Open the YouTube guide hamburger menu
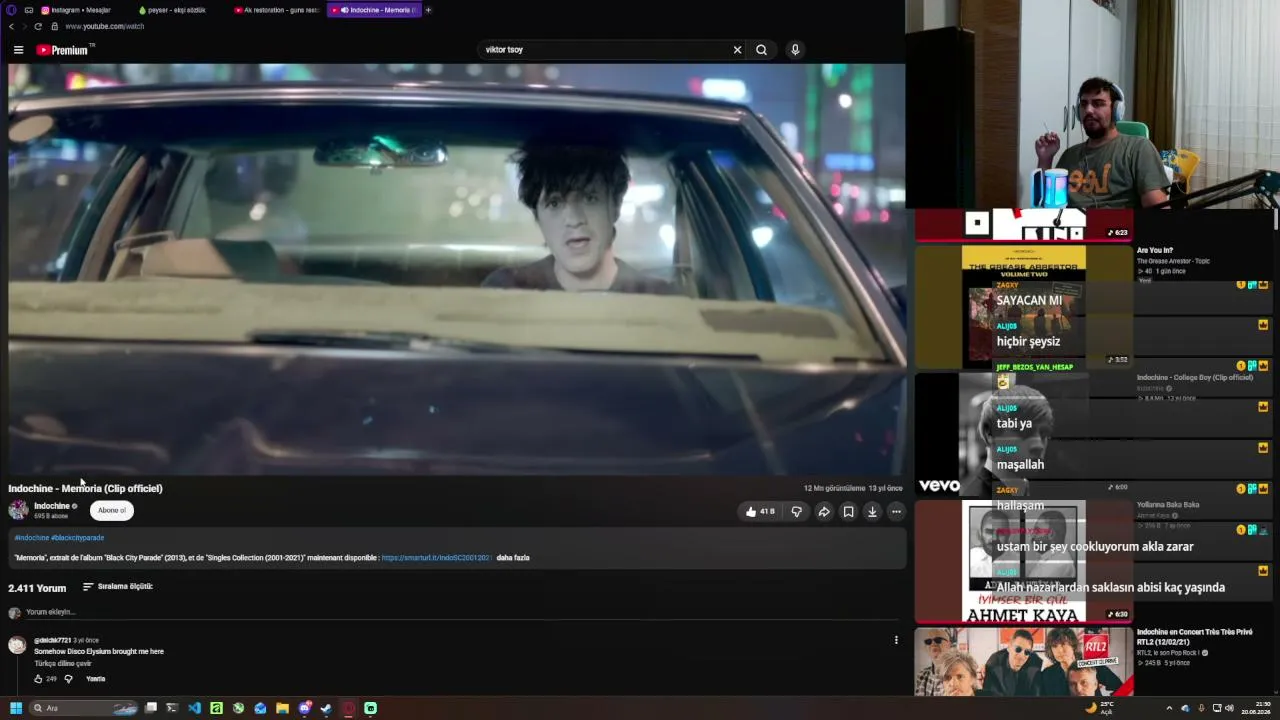 [x=18, y=50]
